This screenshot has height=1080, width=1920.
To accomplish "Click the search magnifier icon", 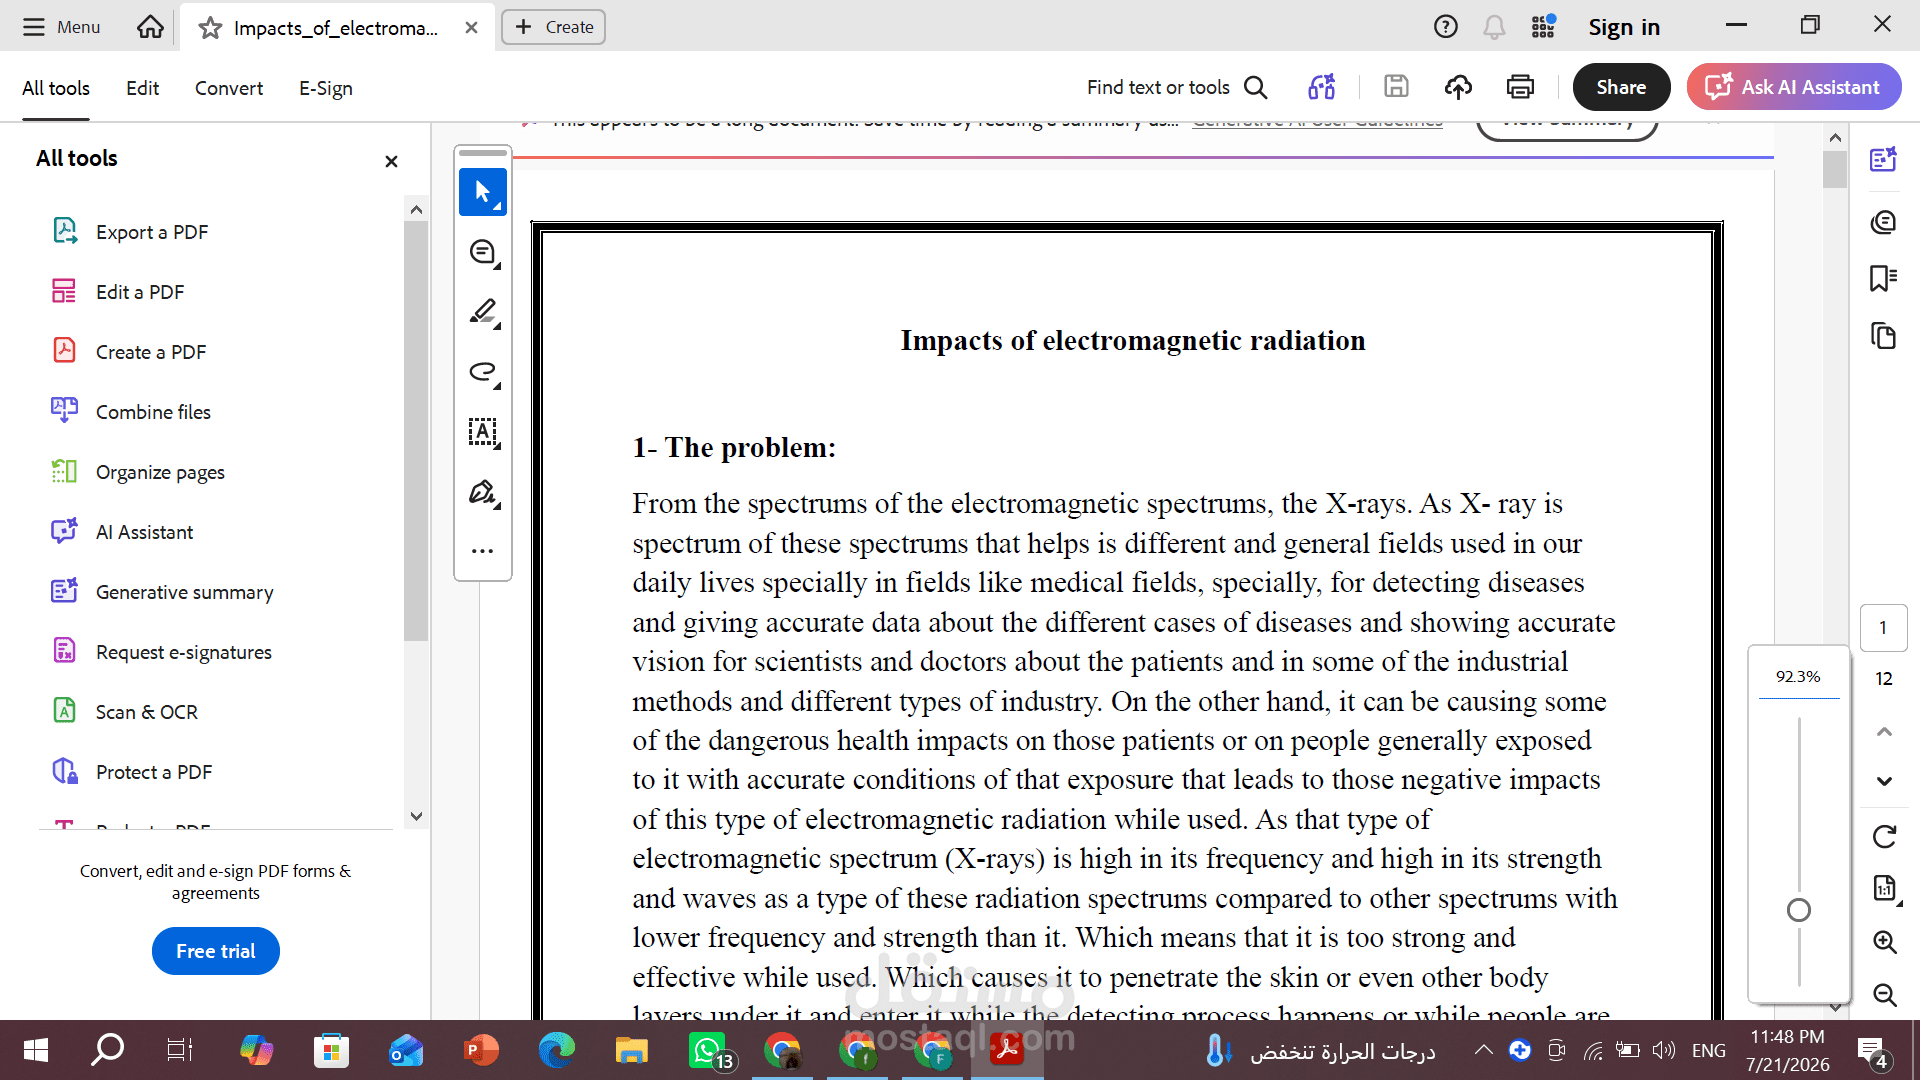I will pyautogui.click(x=1256, y=87).
